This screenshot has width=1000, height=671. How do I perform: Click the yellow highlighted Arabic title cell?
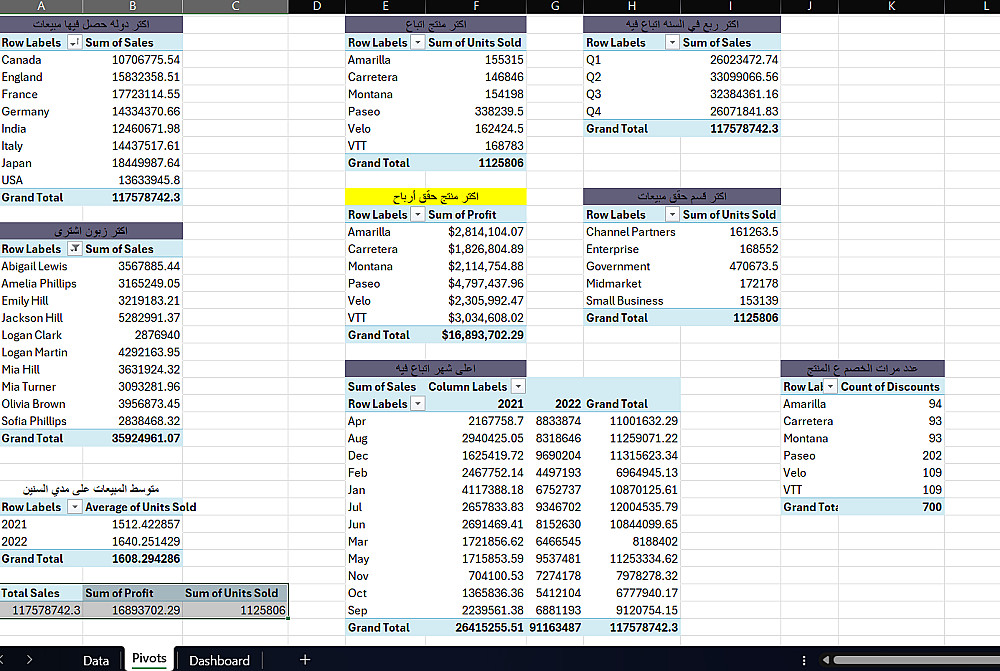(x=436, y=196)
